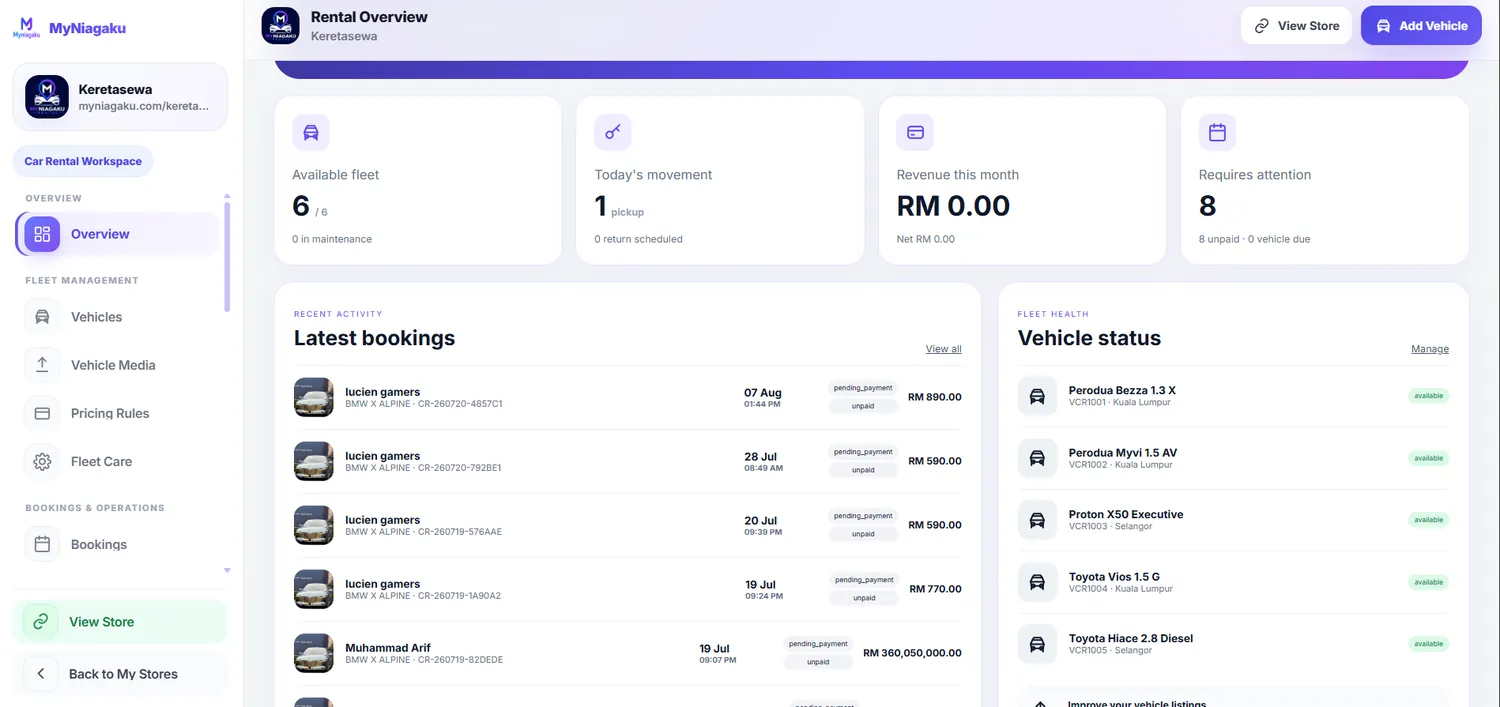The width and height of the screenshot is (1500, 707).
Task: Click pending_payment badge on 07 Aug booking
Action: pyautogui.click(x=863, y=388)
